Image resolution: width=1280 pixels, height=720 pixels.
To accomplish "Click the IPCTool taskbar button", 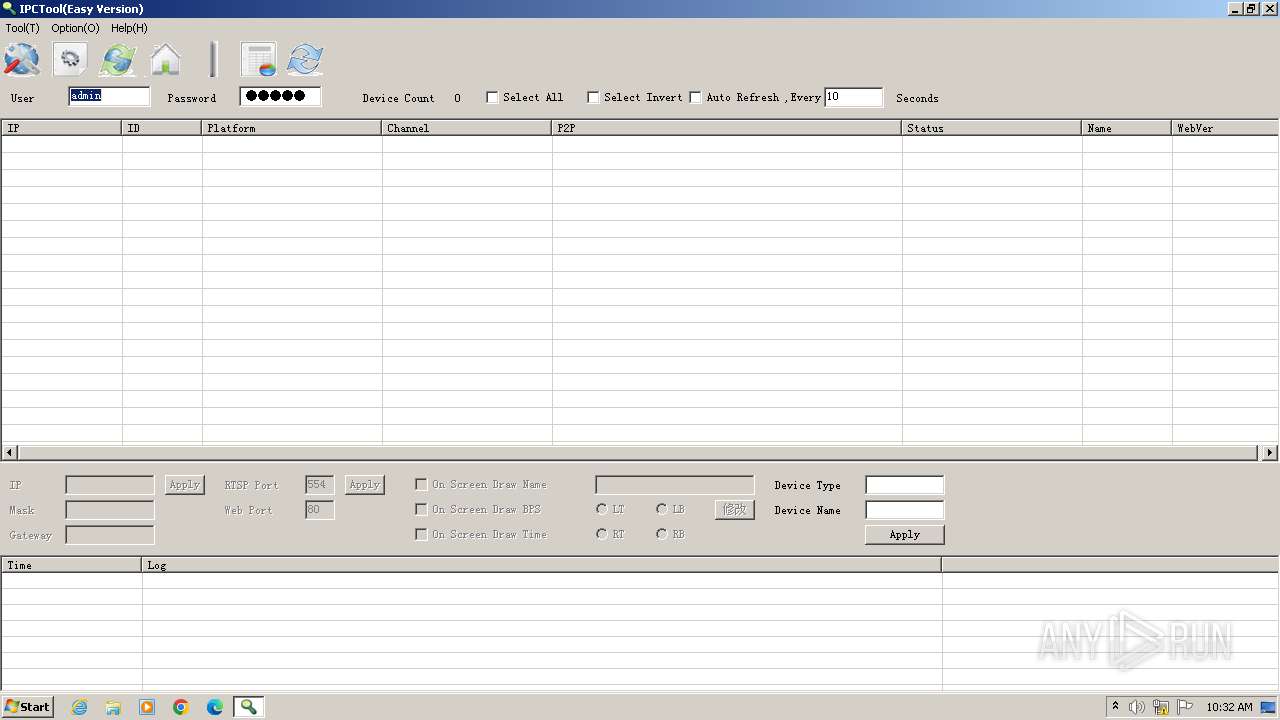I will point(248,707).
